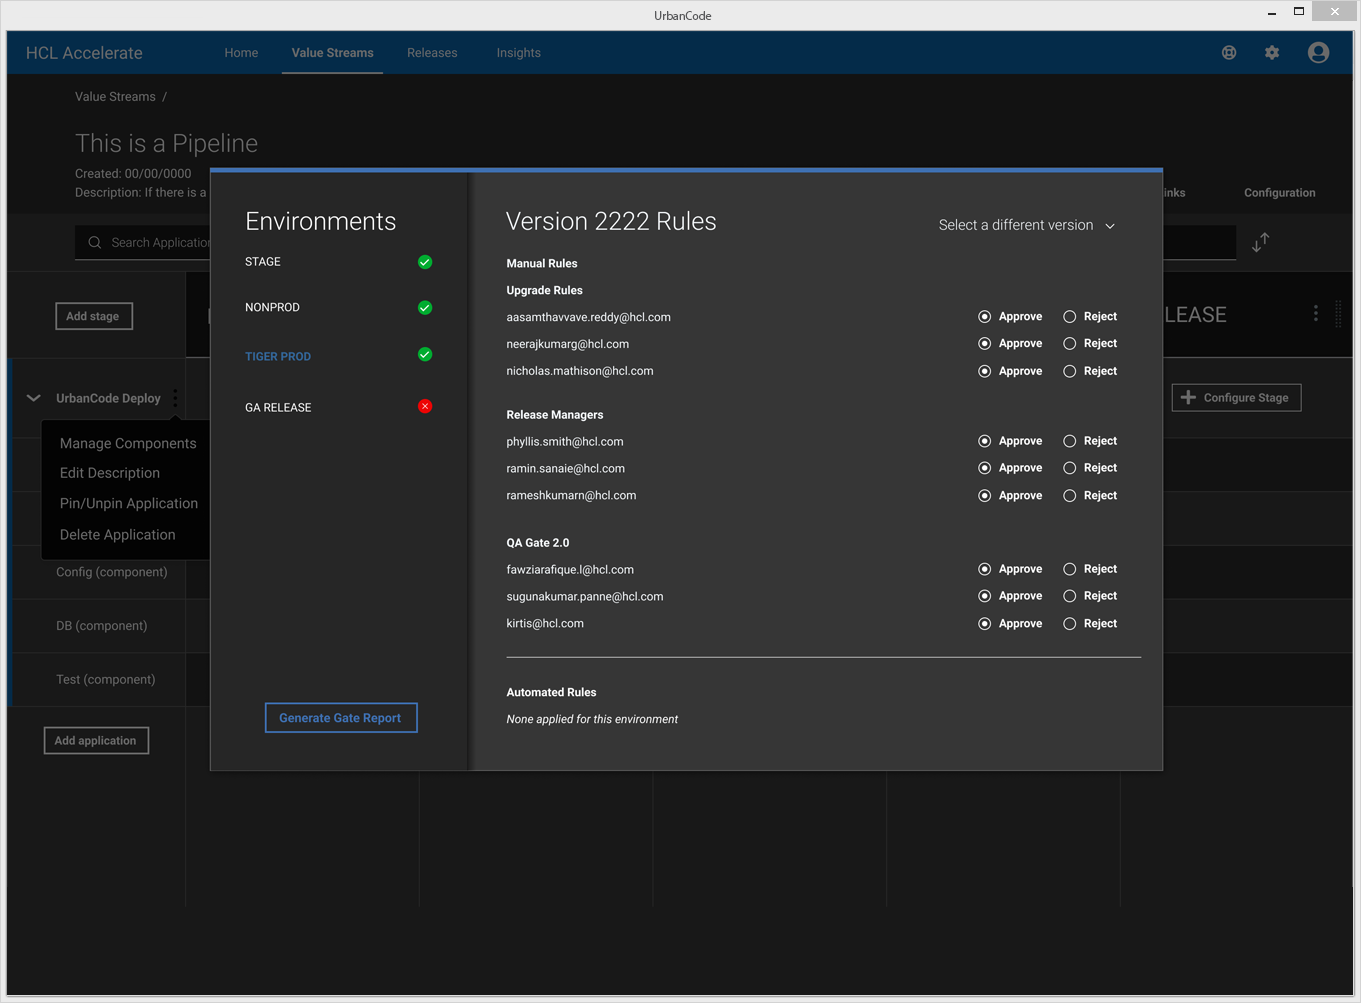Select the TIGER PROD environment
1361x1003 pixels.
tap(278, 357)
